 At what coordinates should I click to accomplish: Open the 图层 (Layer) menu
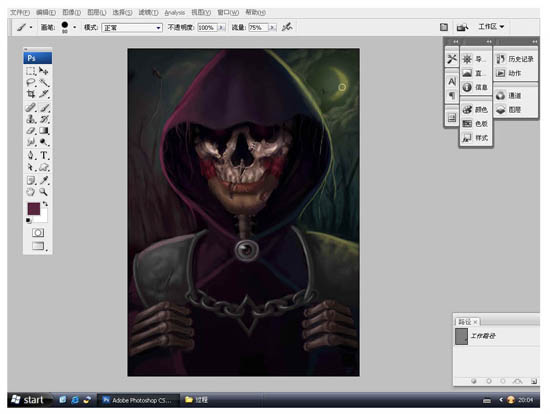pyautogui.click(x=97, y=12)
